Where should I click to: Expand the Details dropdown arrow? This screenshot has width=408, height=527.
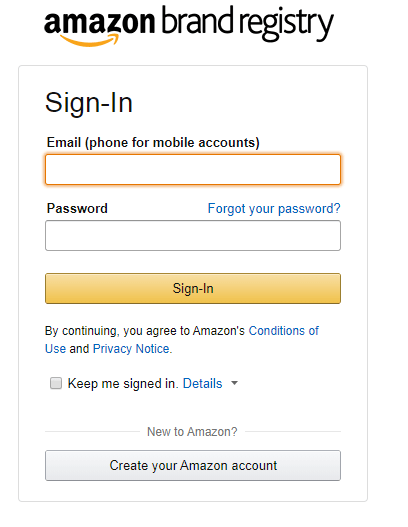[x=235, y=383]
